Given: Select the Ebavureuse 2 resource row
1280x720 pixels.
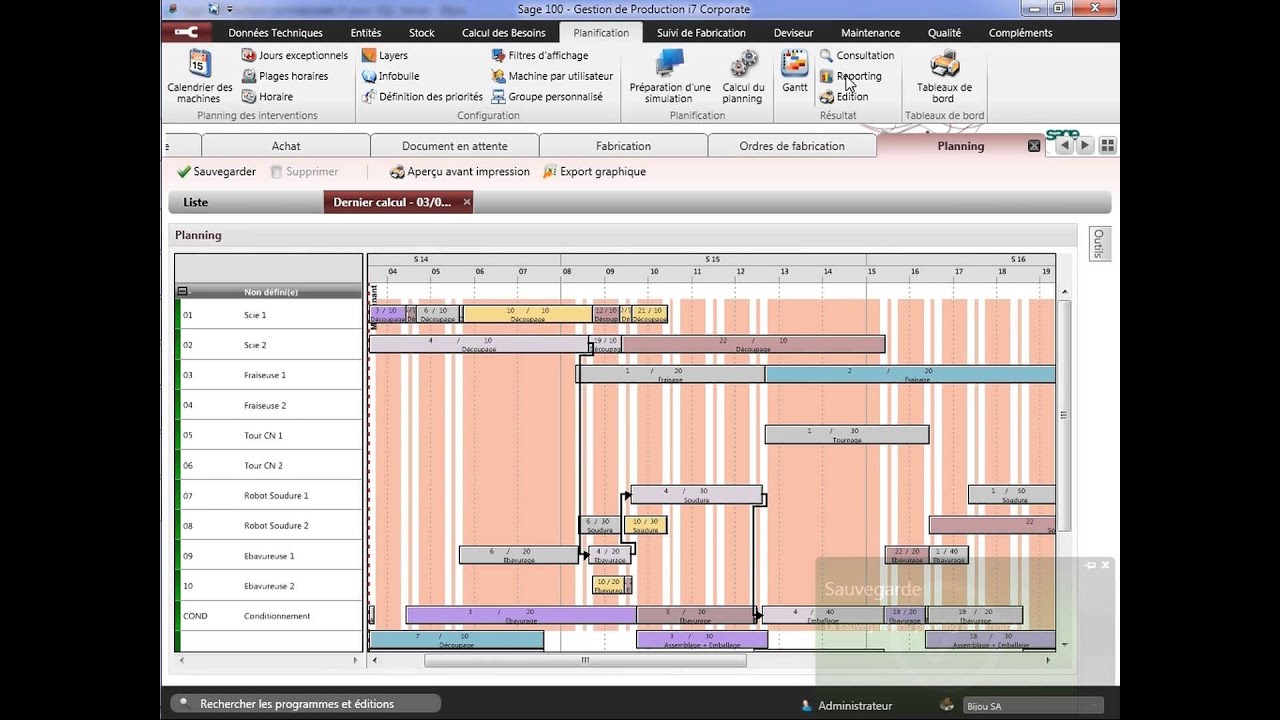Looking at the screenshot, I should click(269, 586).
